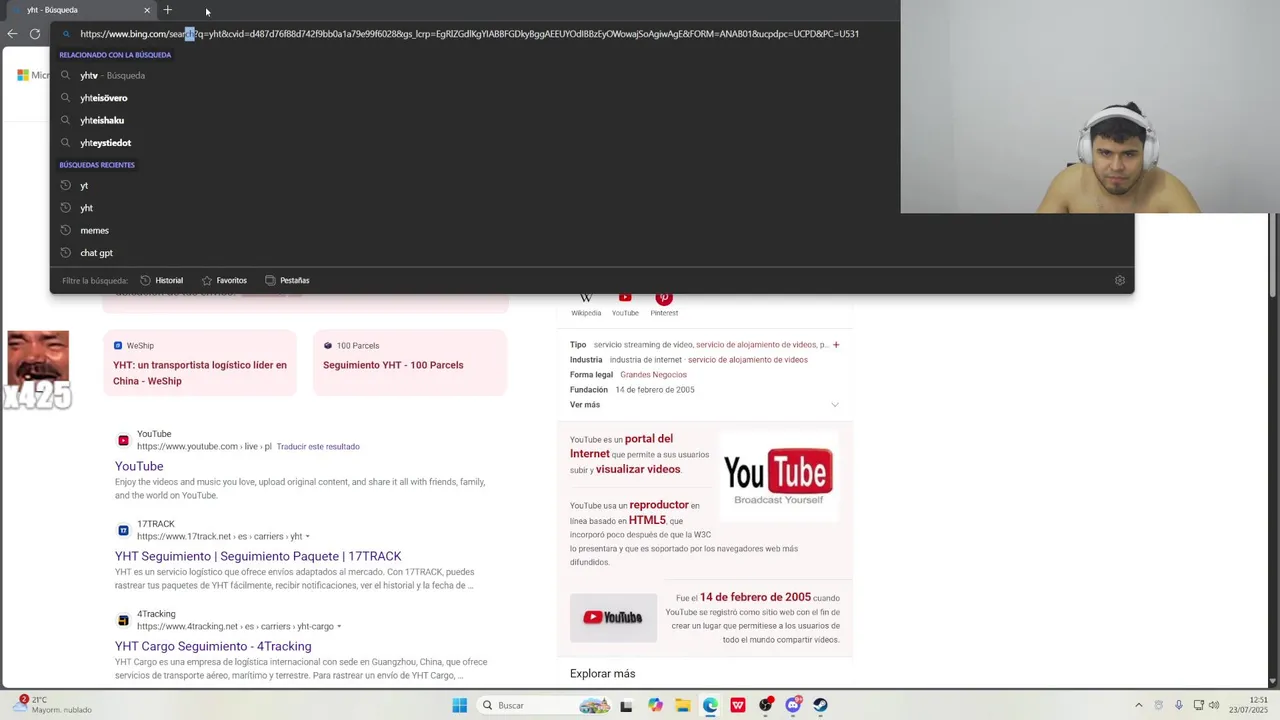The image size is (1280, 720).
Task: Open Task View from the taskbar
Action: click(x=626, y=705)
